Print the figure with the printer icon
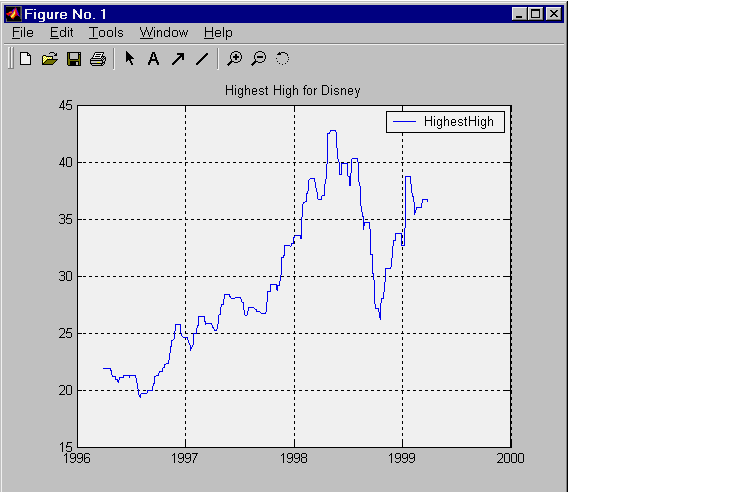This screenshot has height=492, width=740. click(98, 59)
